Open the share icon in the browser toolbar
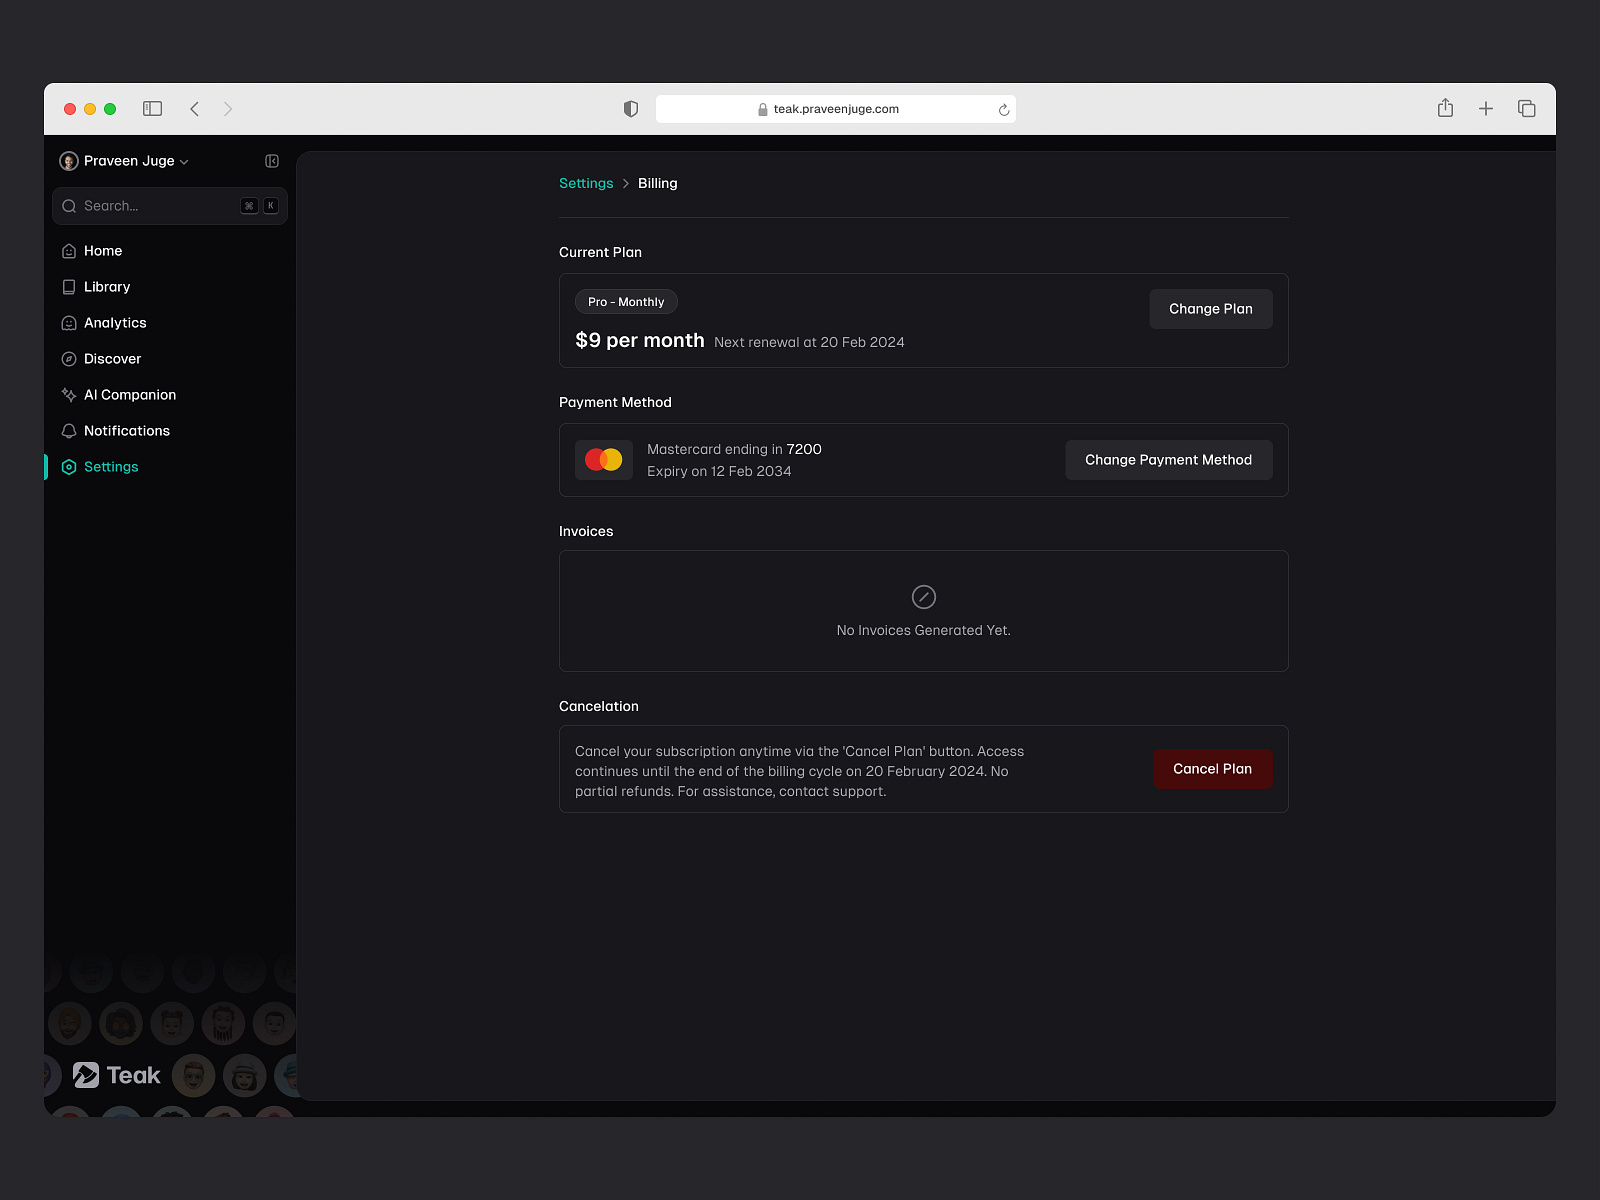The image size is (1600, 1200). (1444, 108)
